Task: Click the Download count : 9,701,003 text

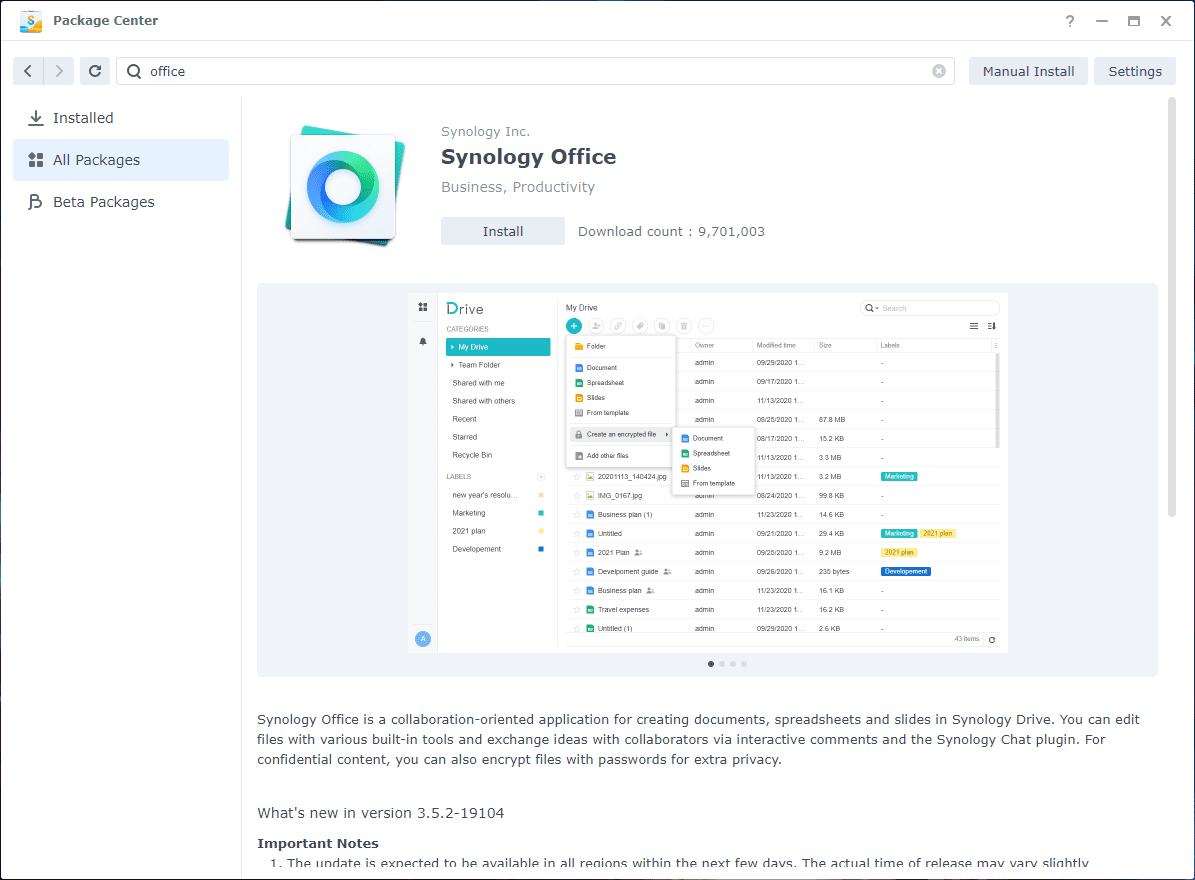Action: click(671, 232)
